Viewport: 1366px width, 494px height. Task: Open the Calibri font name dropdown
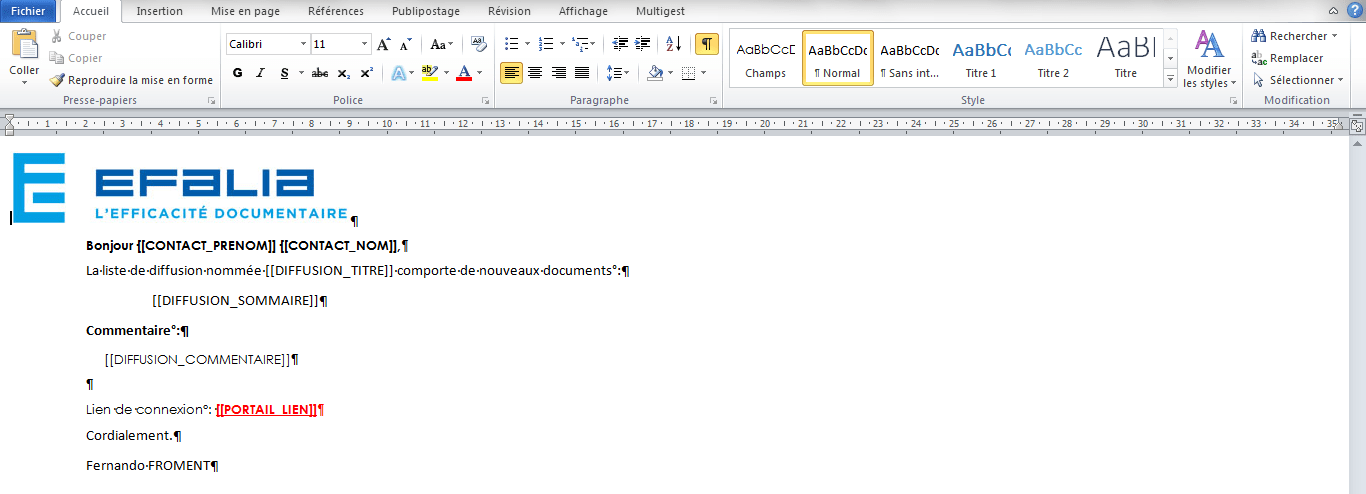click(x=303, y=44)
